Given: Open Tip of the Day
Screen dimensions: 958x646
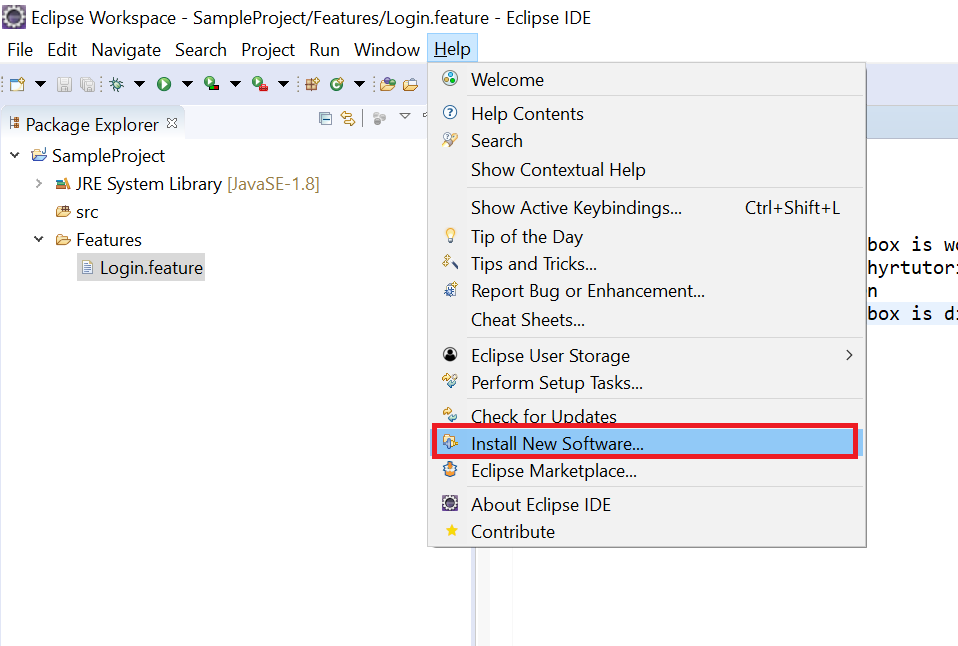Looking at the screenshot, I should (527, 236).
